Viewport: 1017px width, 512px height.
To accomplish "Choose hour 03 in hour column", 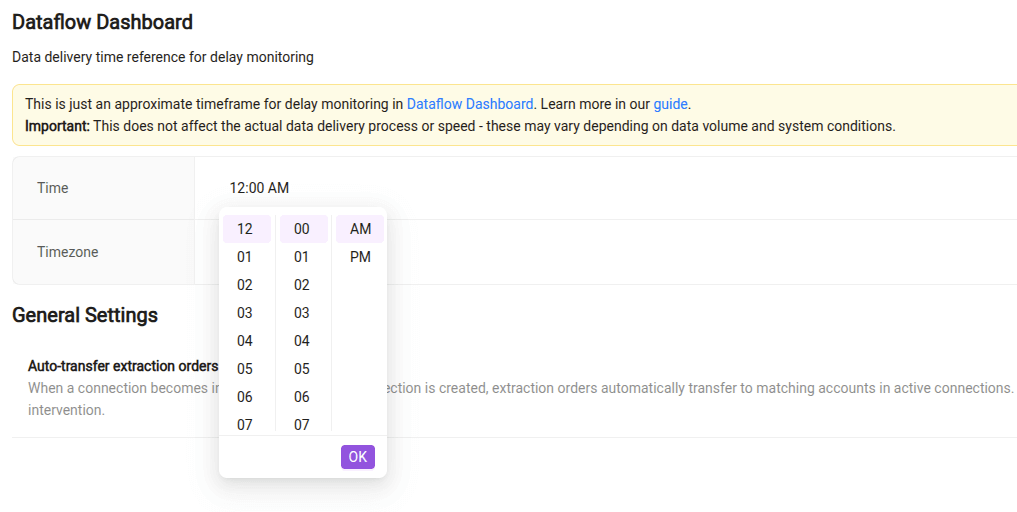I will click(246, 313).
